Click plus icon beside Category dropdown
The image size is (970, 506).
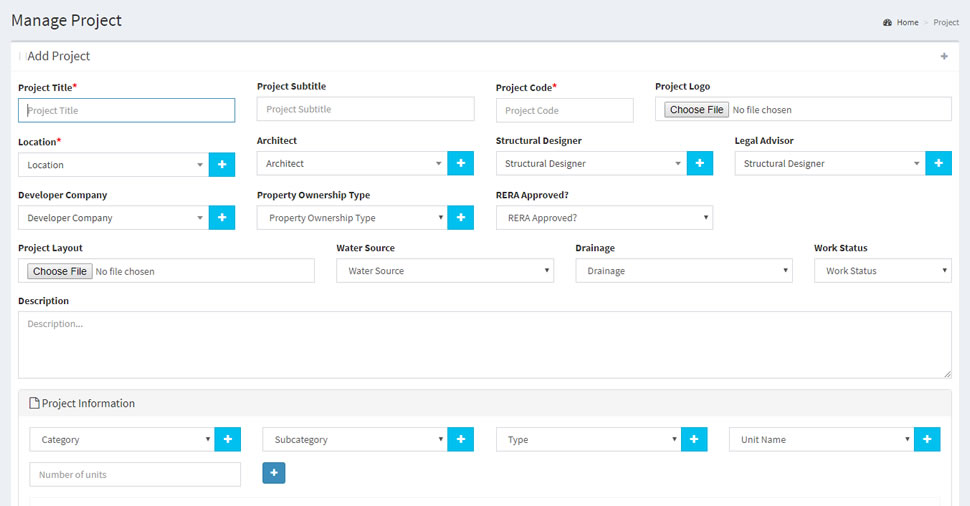click(228, 439)
